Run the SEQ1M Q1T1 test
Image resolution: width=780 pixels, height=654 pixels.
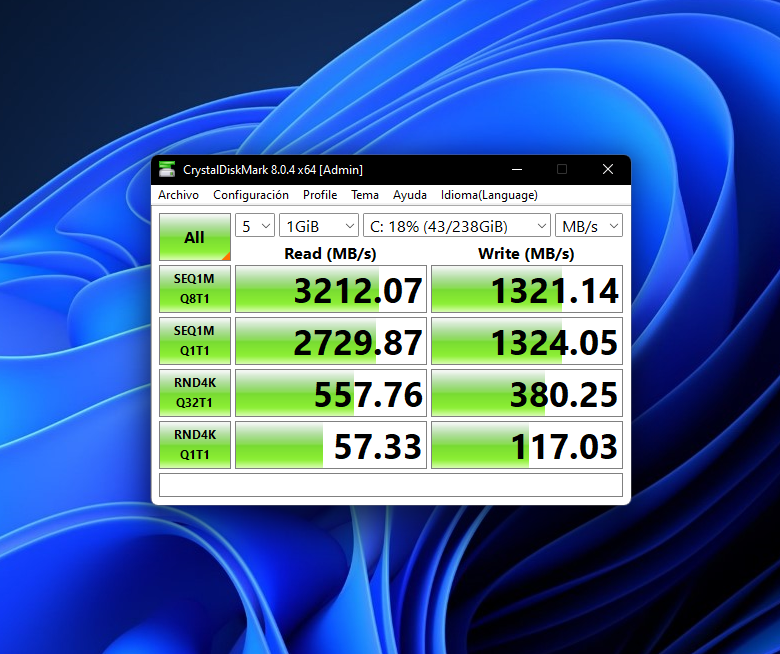[194, 341]
